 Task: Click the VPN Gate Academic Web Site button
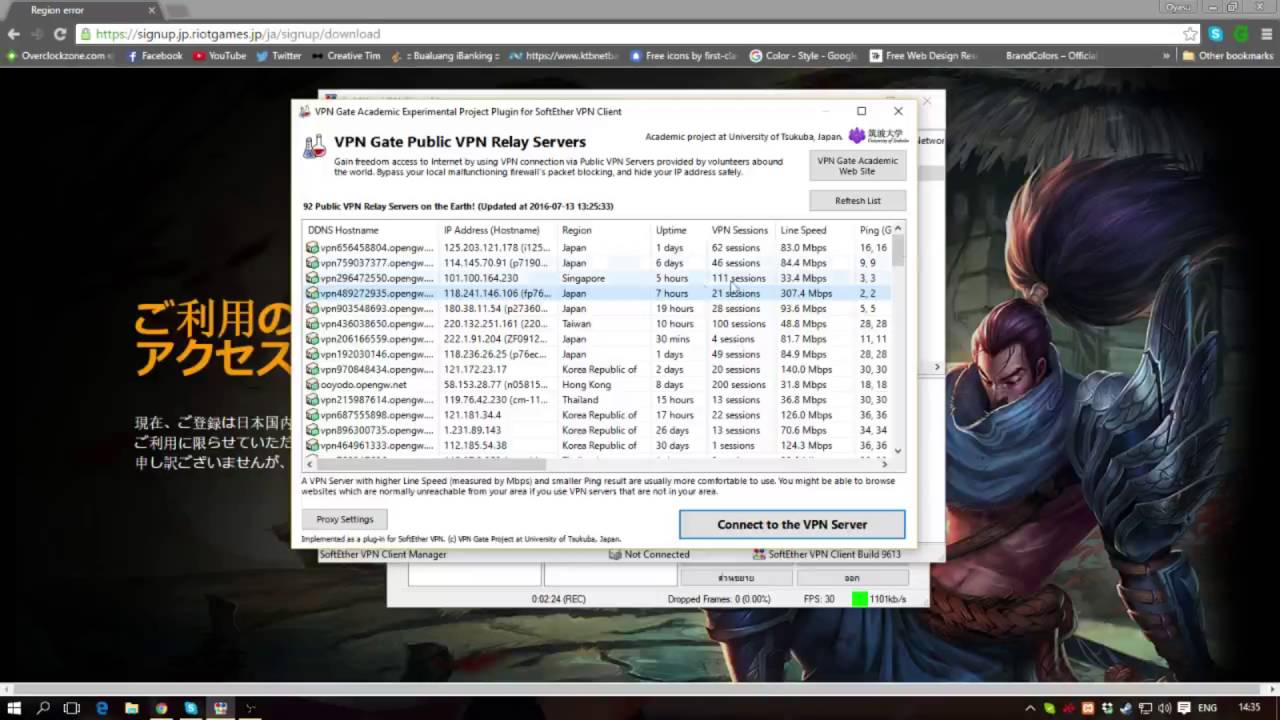tap(857, 166)
